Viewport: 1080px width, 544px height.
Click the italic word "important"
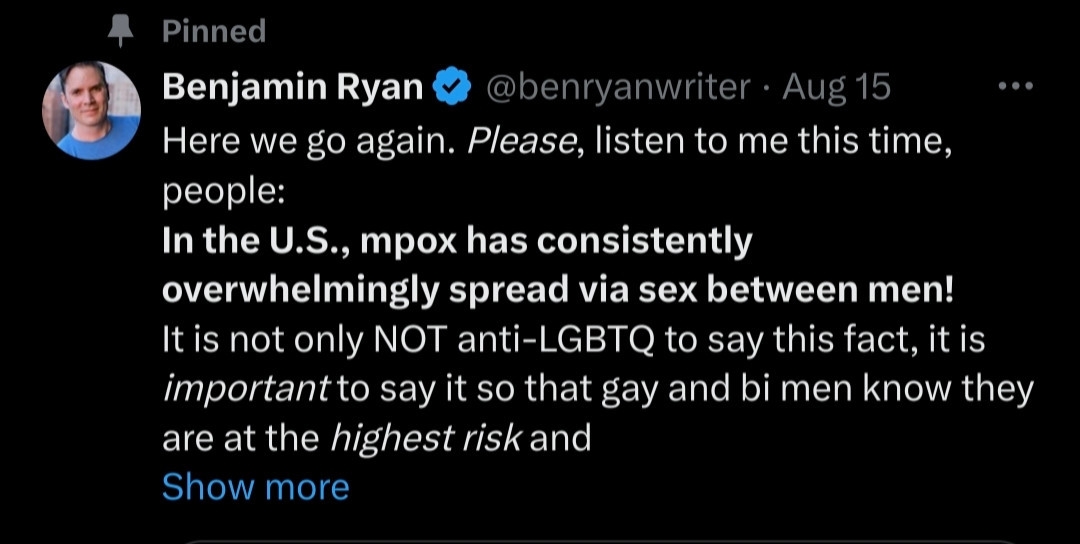pos(246,389)
